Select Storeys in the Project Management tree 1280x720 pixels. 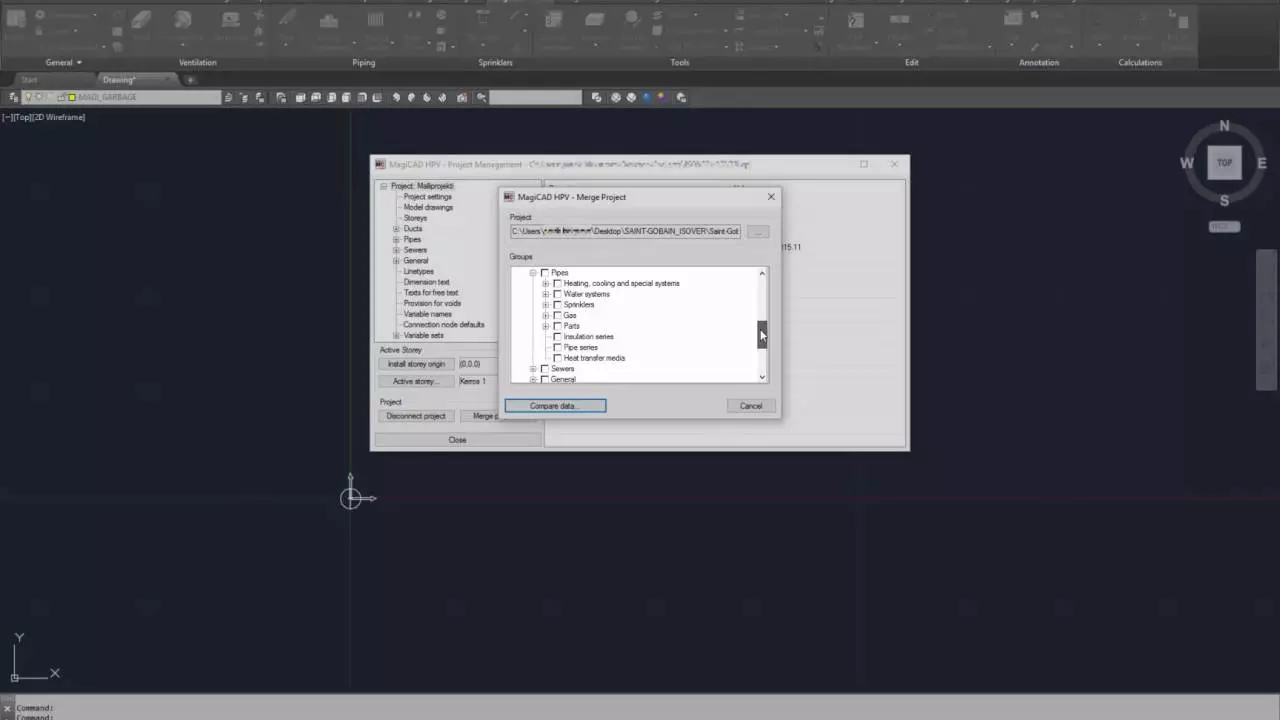415,218
